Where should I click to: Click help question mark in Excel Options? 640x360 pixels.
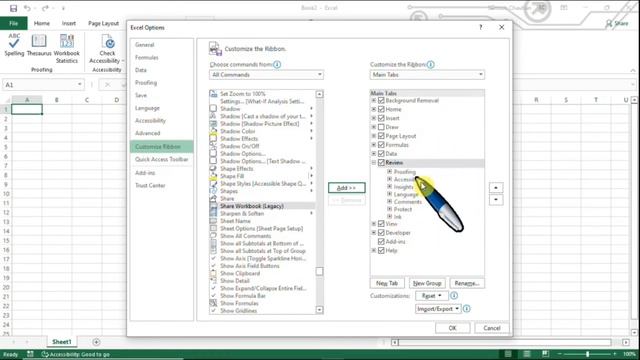click(x=480, y=27)
